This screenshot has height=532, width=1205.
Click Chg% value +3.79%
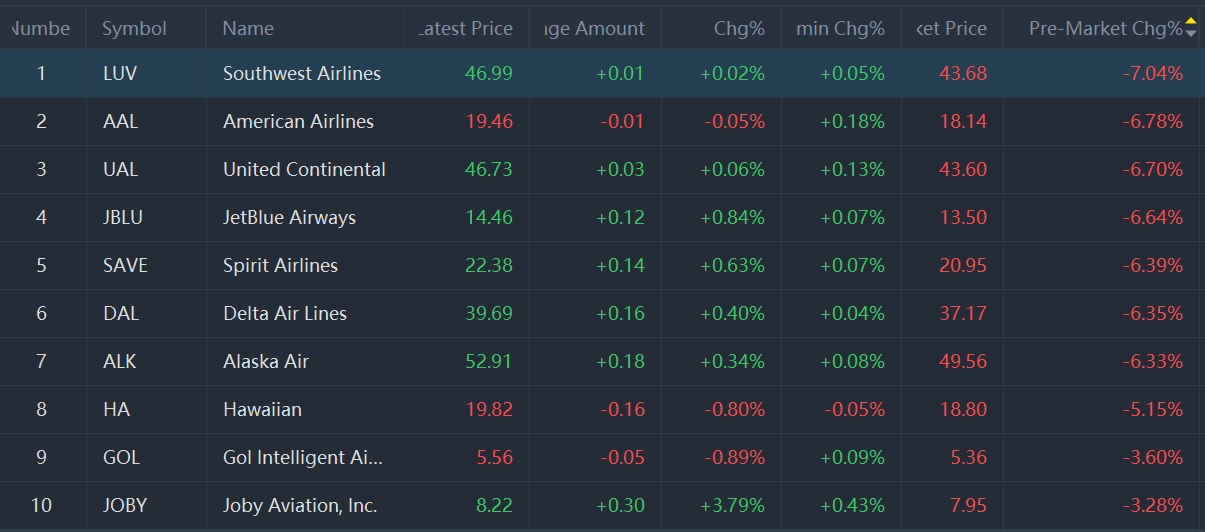click(x=732, y=505)
